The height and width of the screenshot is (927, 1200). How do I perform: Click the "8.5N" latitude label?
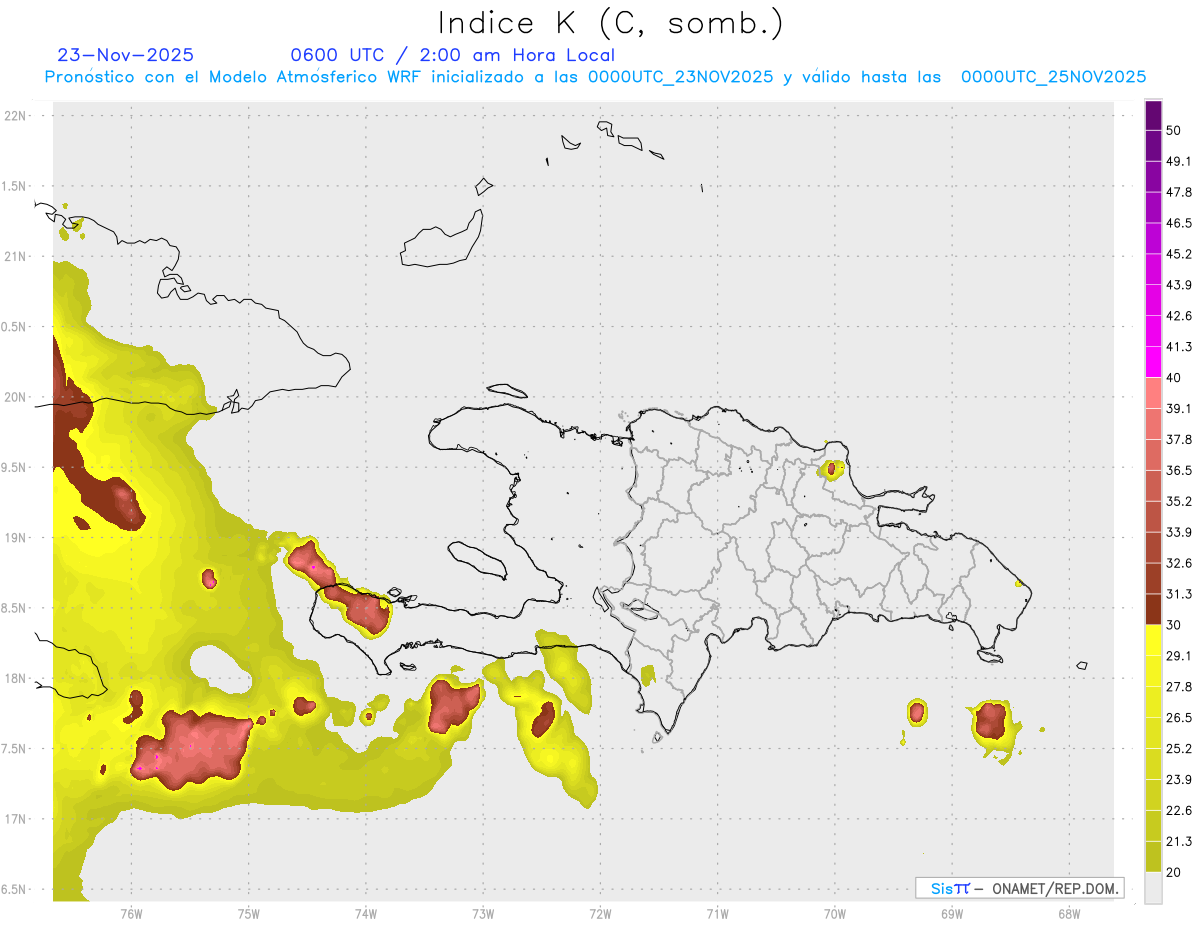click(13, 608)
